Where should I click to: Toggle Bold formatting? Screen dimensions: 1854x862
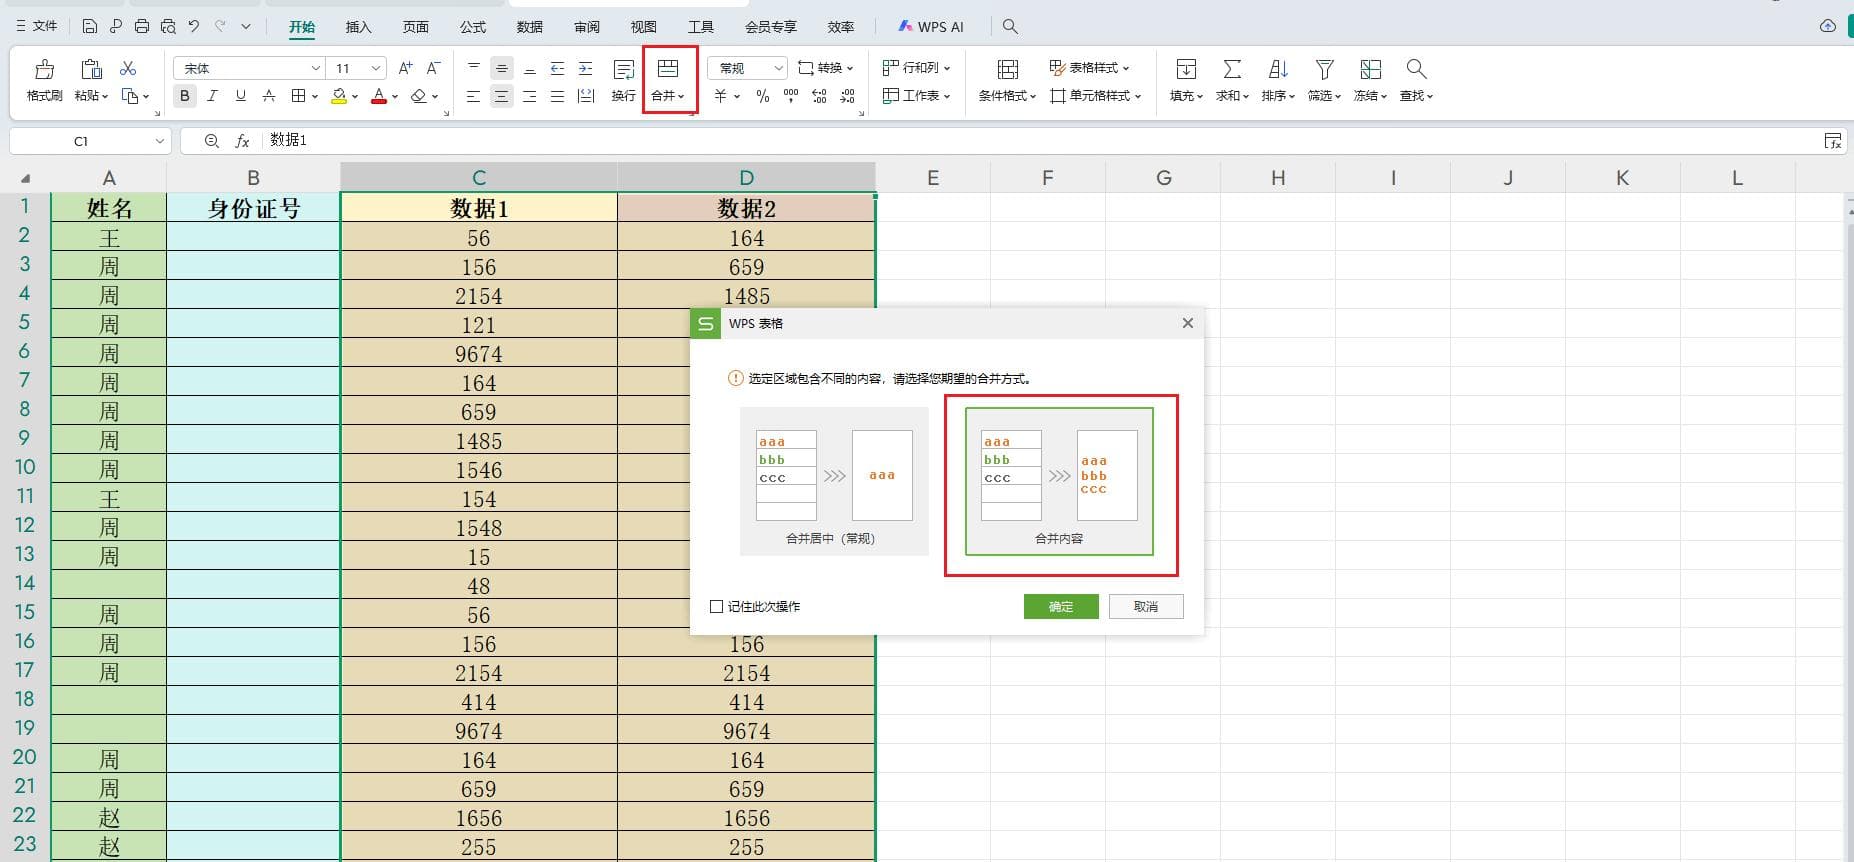pyautogui.click(x=185, y=96)
